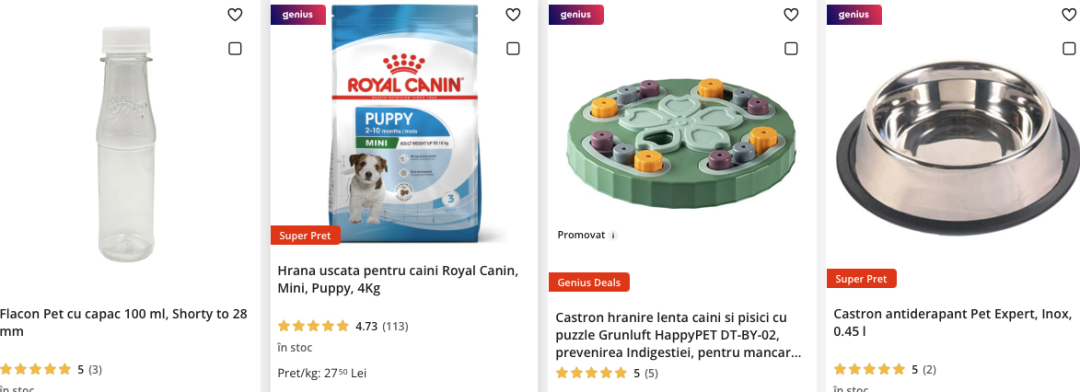
Task: Favorite the Pet Expert inox bowl heart
Action: point(1069,14)
